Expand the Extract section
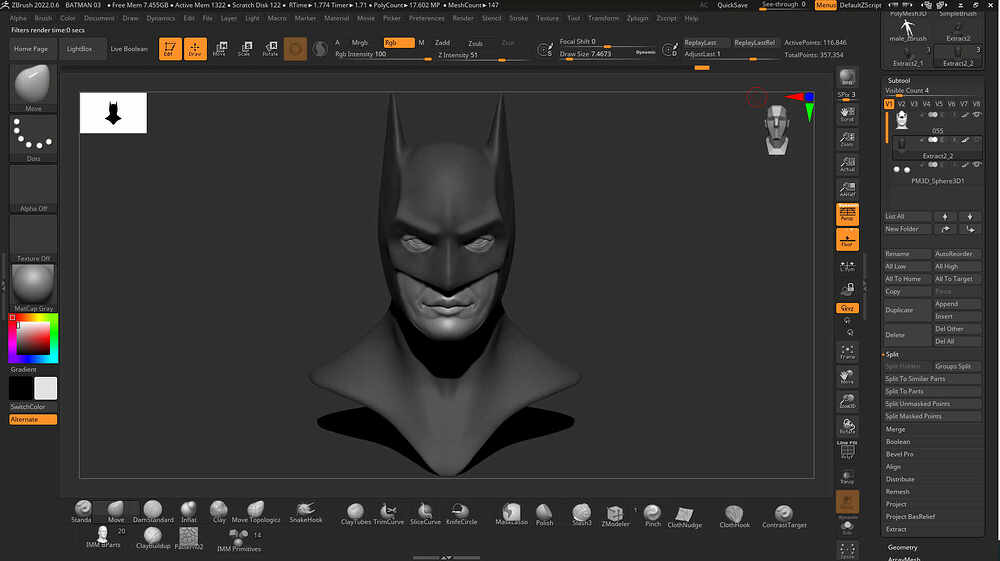Viewport: 1000px width, 561px height. pos(896,529)
